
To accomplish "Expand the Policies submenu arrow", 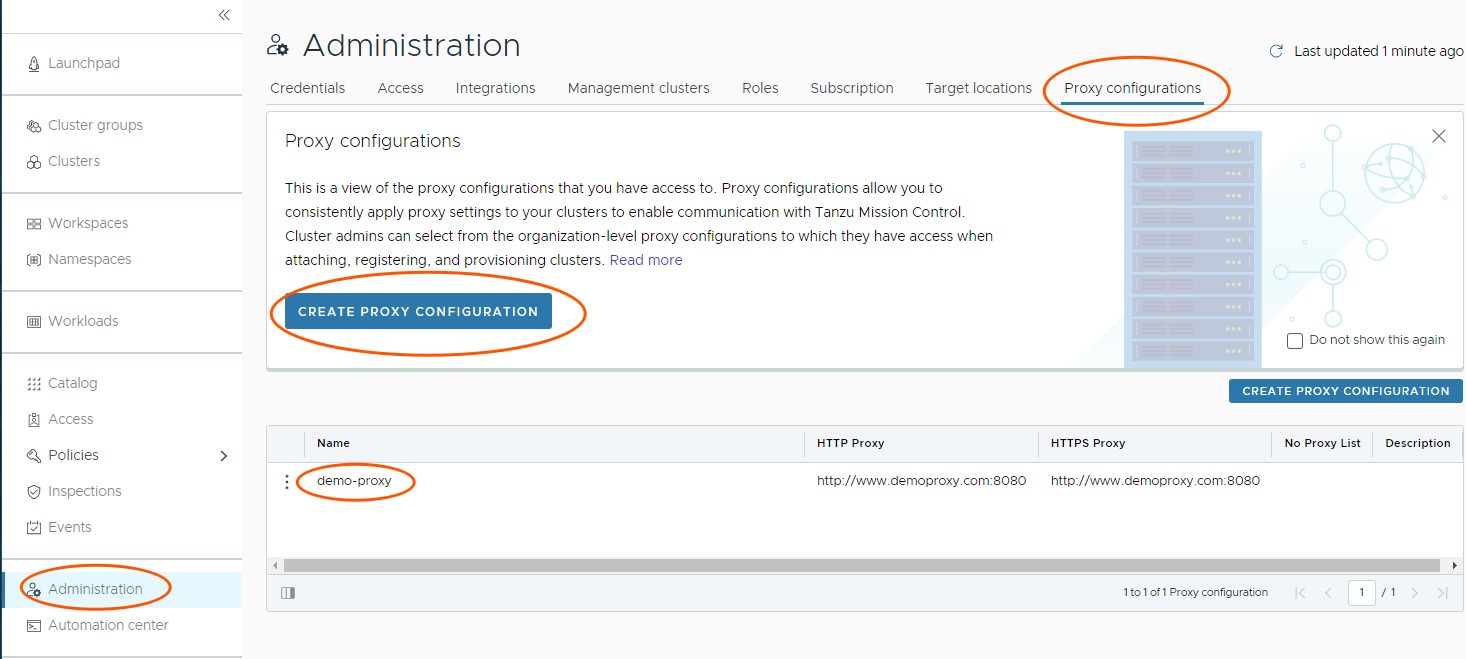I will (x=223, y=456).
